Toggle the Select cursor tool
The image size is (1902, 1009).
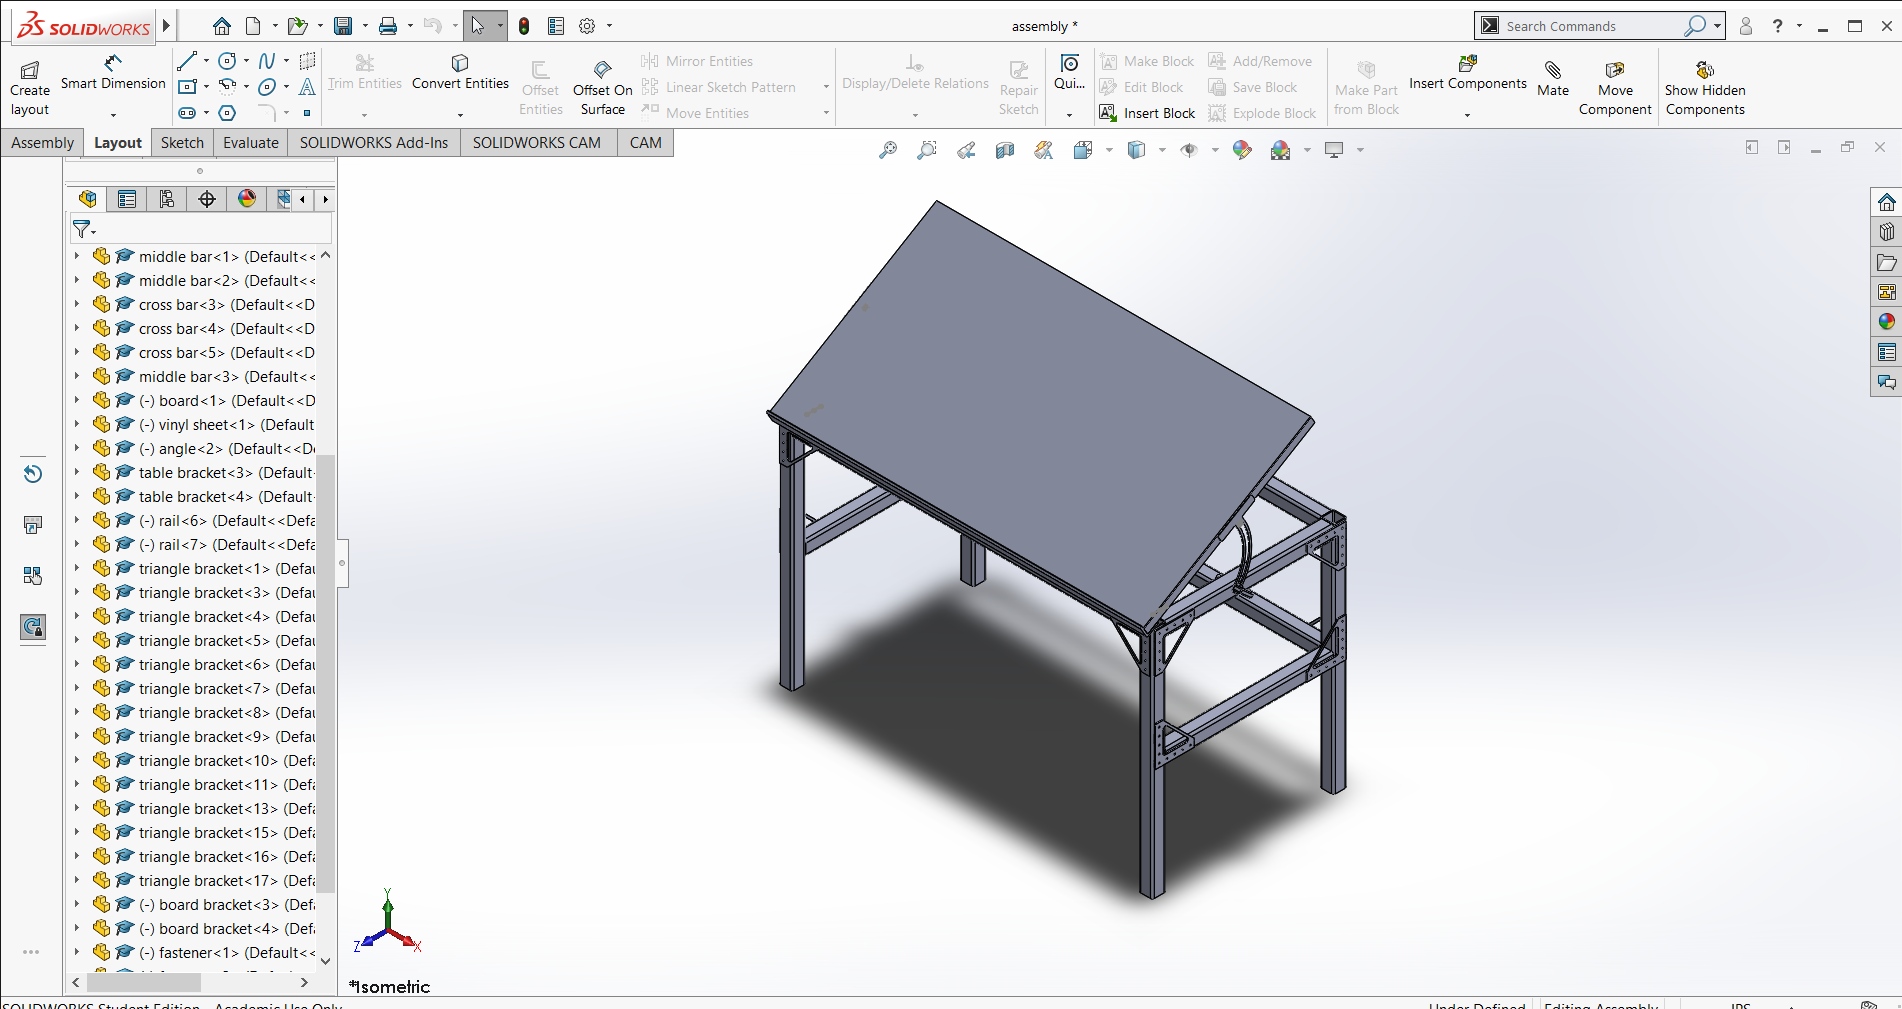[477, 26]
